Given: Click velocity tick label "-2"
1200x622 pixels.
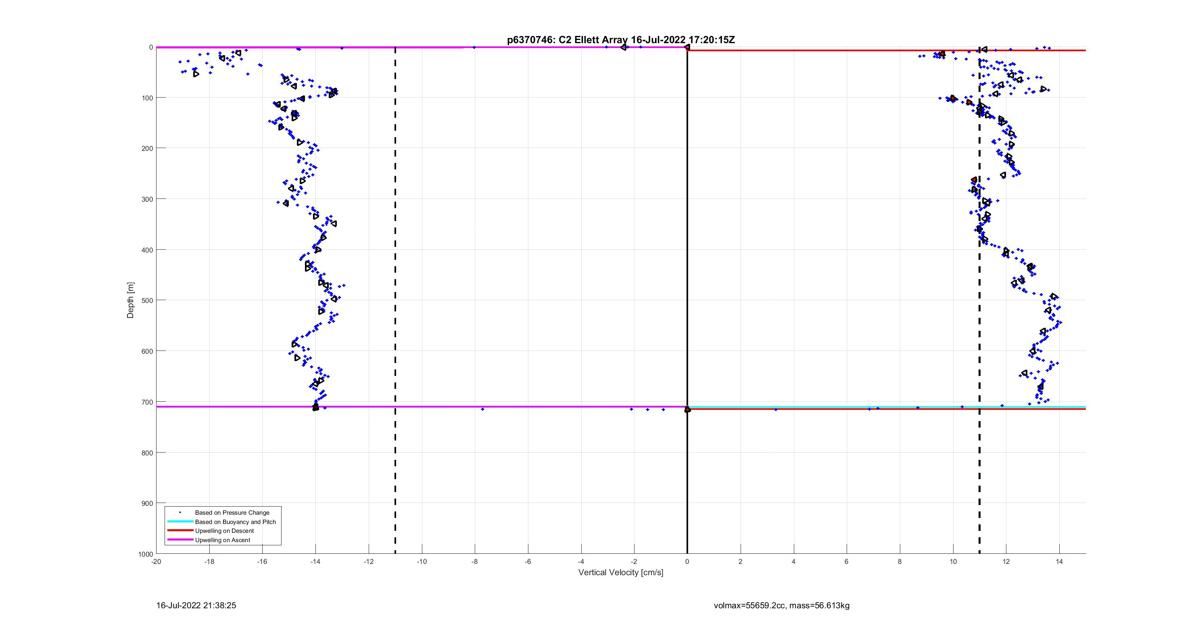Looking at the screenshot, I should (x=634, y=562).
